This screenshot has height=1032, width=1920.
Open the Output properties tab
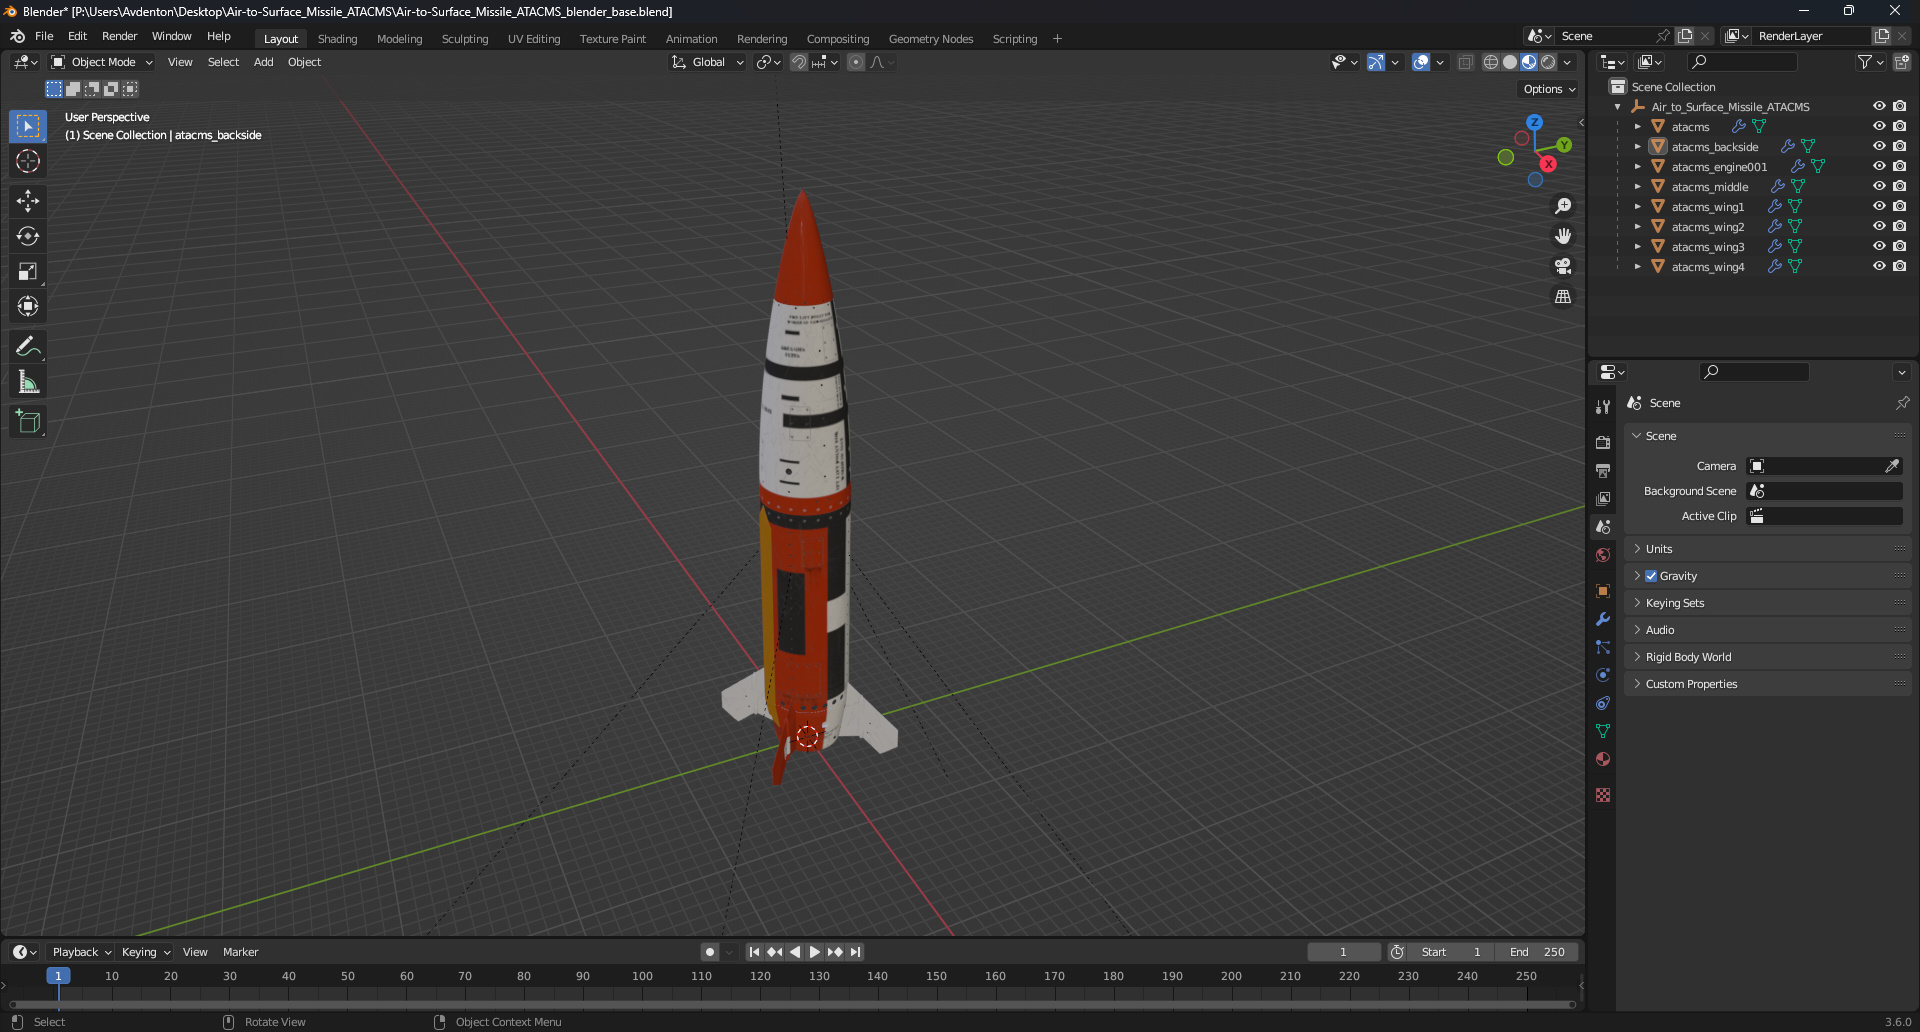tap(1603, 470)
